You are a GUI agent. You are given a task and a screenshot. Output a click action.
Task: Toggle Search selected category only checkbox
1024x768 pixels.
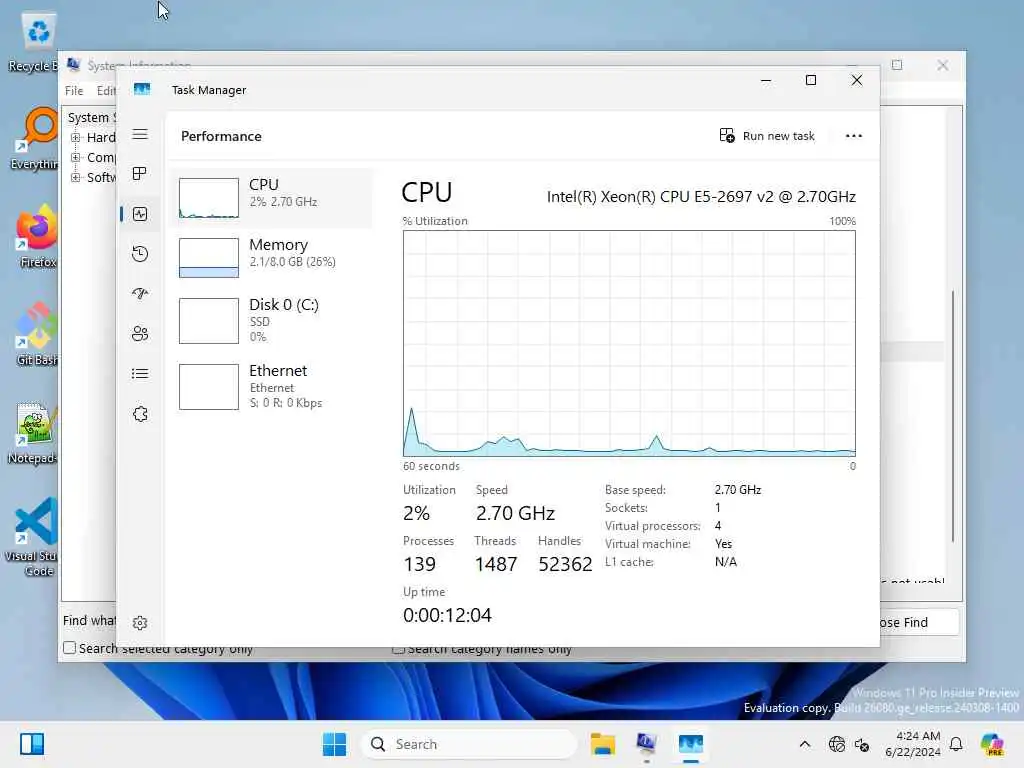(x=69, y=648)
